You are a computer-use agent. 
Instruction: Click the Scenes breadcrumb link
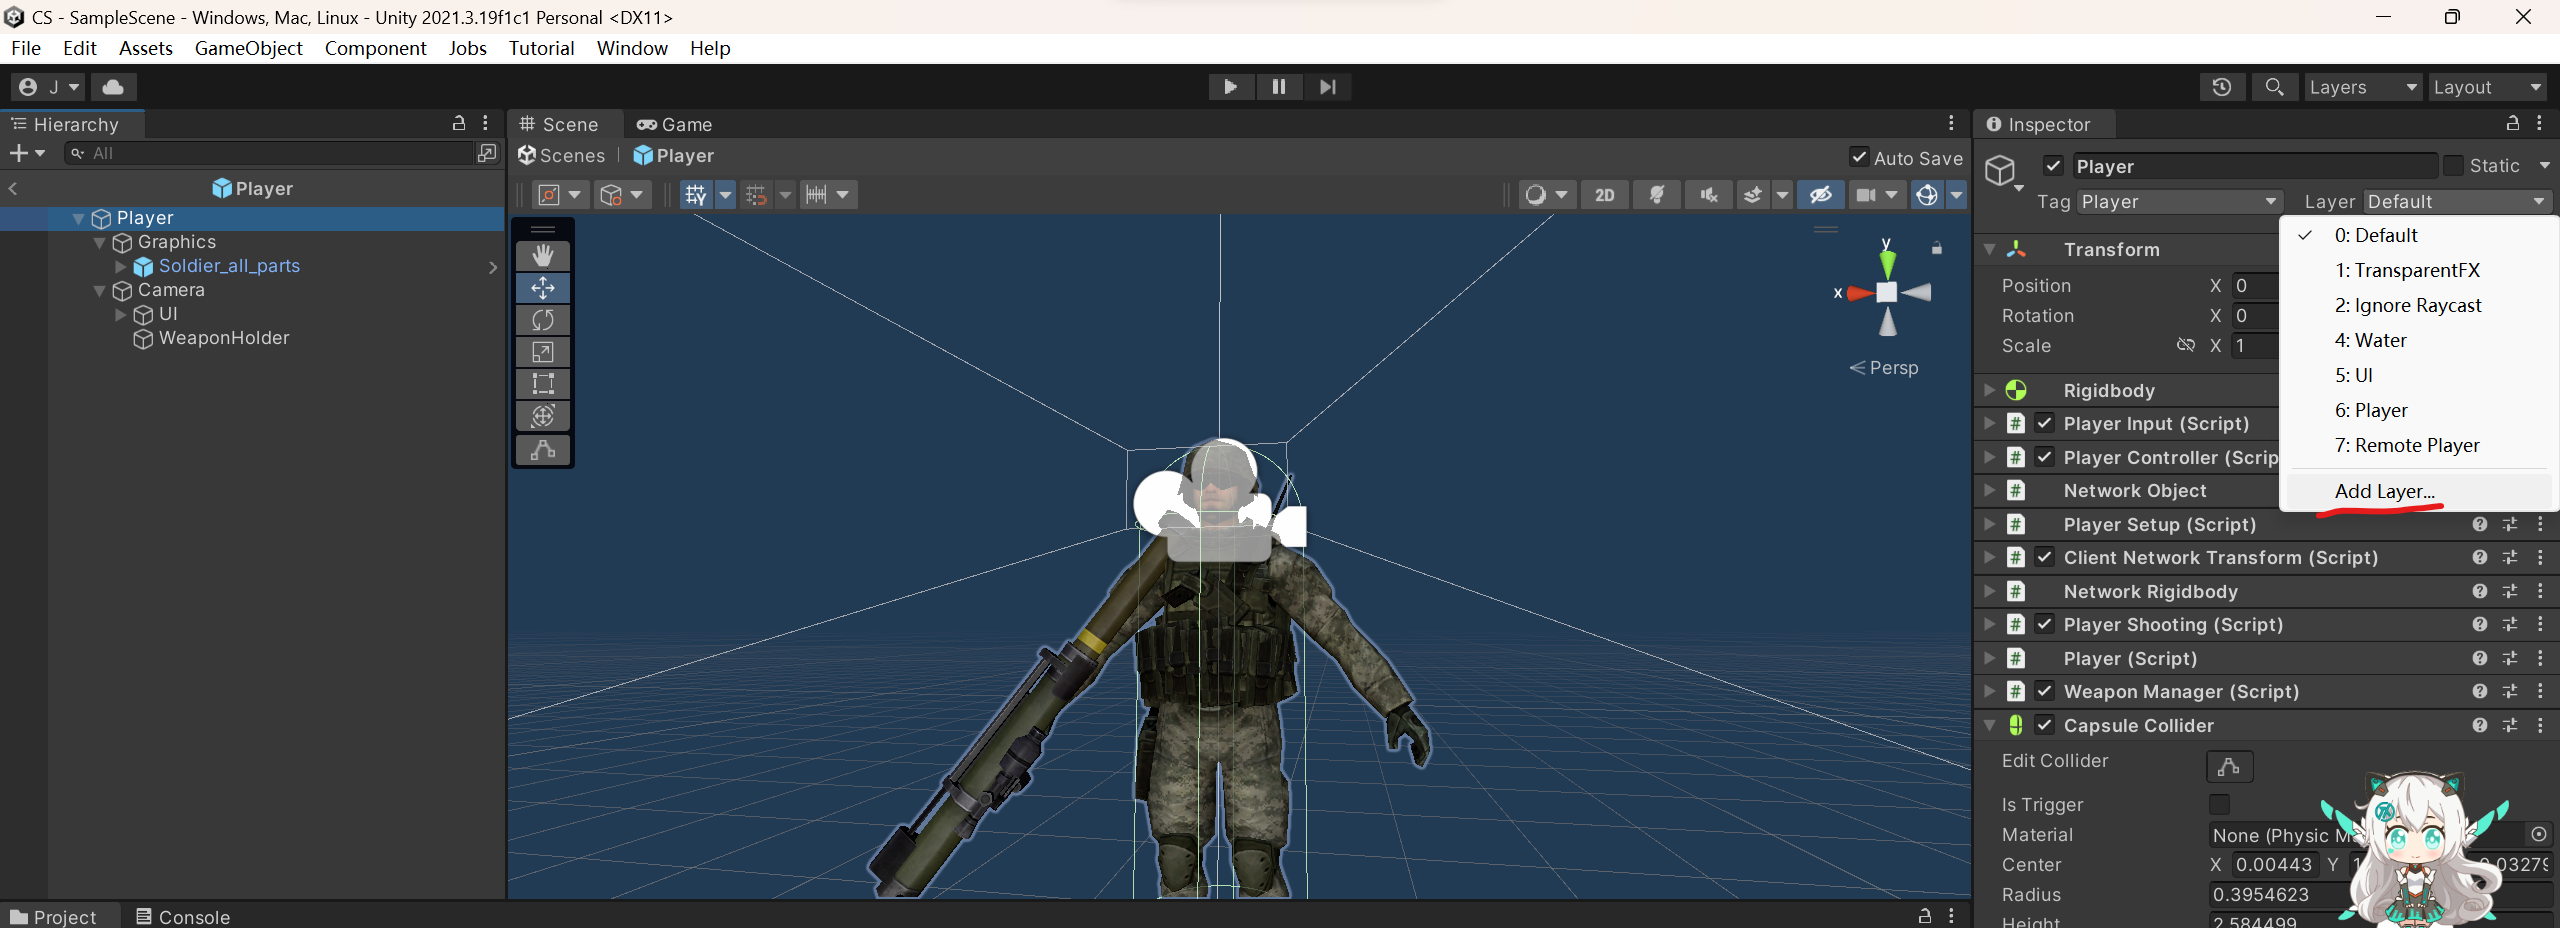[x=562, y=155]
